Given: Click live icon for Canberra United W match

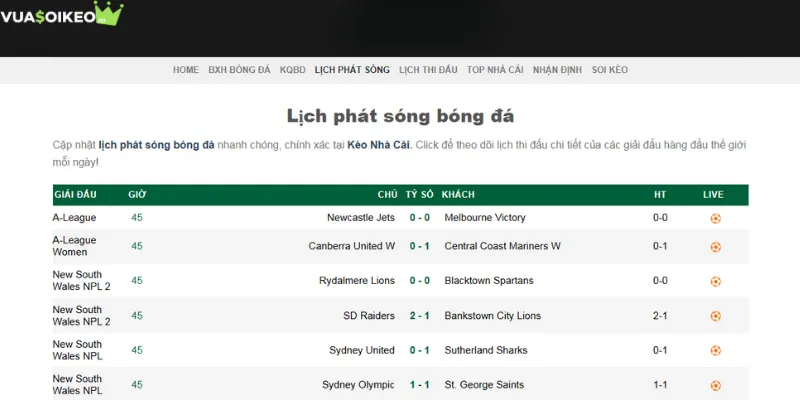Looking at the screenshot, I should tap(715, 247).
